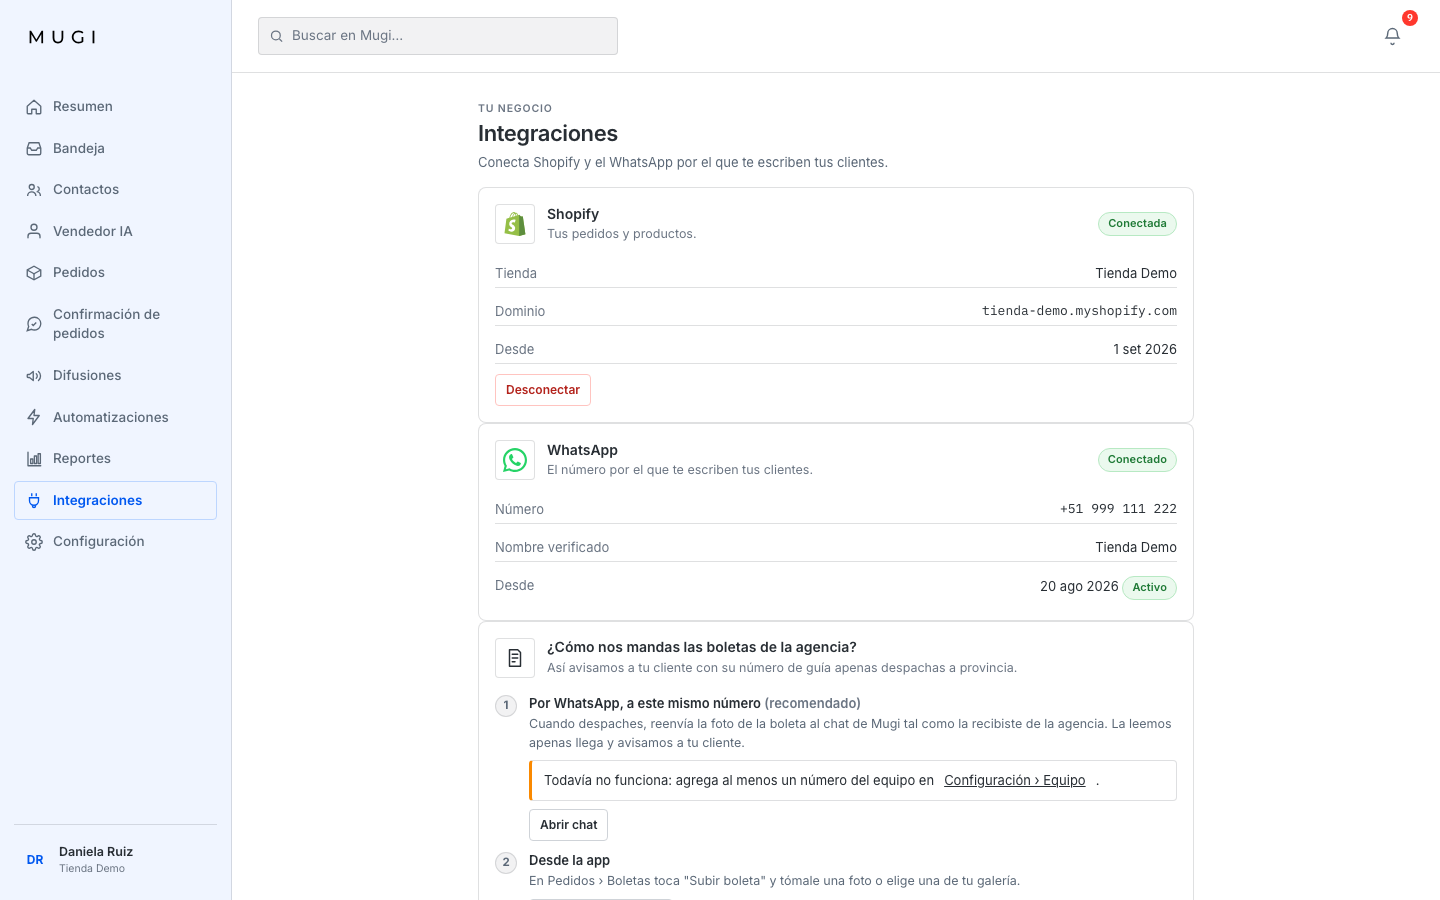Open Configuración from sidebar
The height and width of the screenshot is (900, 1440).
tap(115, 542)
